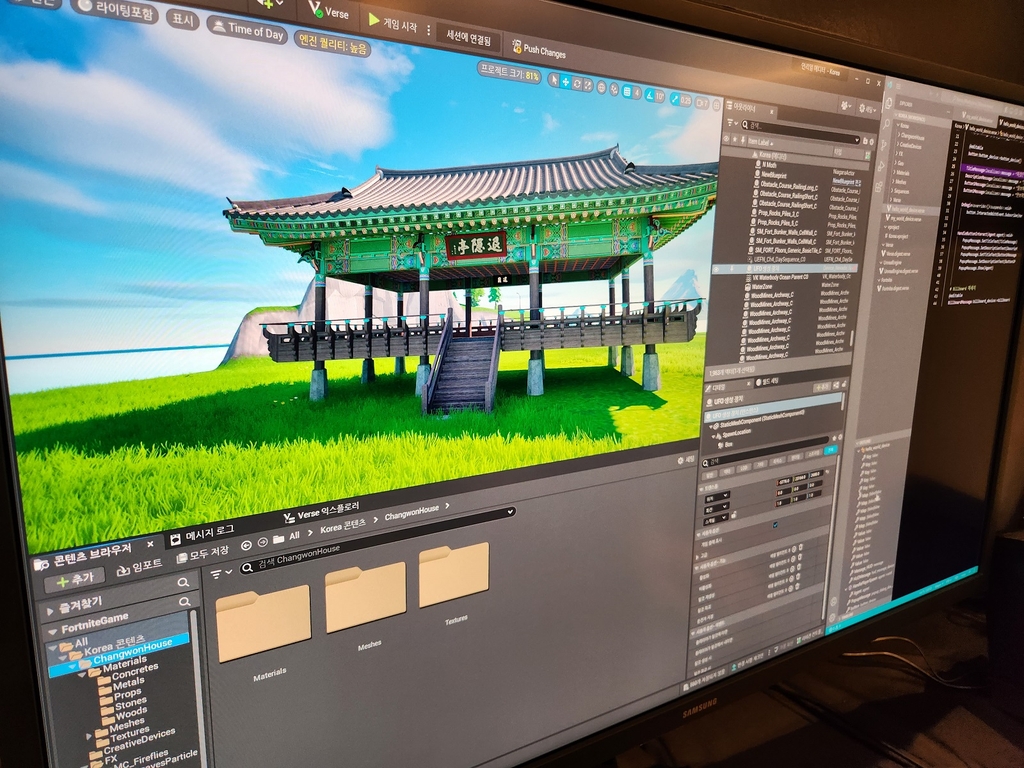1024x768 pixels.
Task: Click the Import icon in content browser
Action: coord(138,567)
